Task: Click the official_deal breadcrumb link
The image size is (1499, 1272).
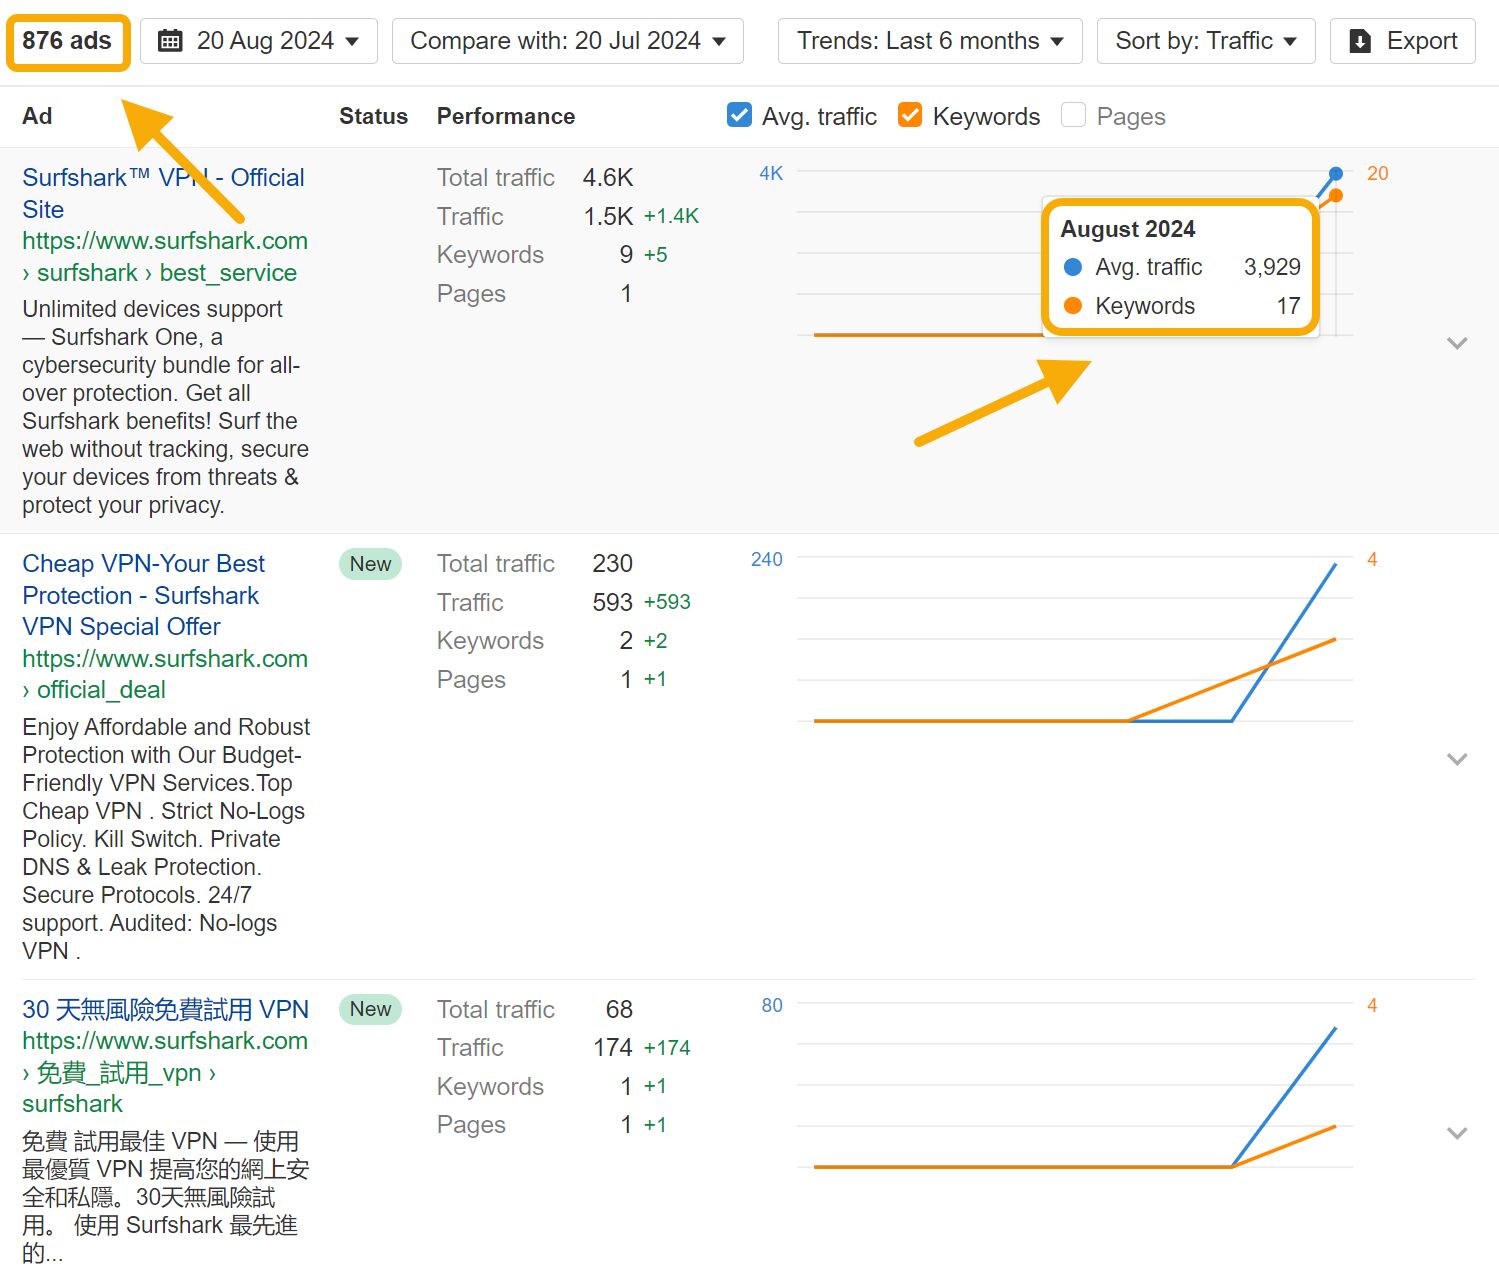Action: [x=102, y=689]
